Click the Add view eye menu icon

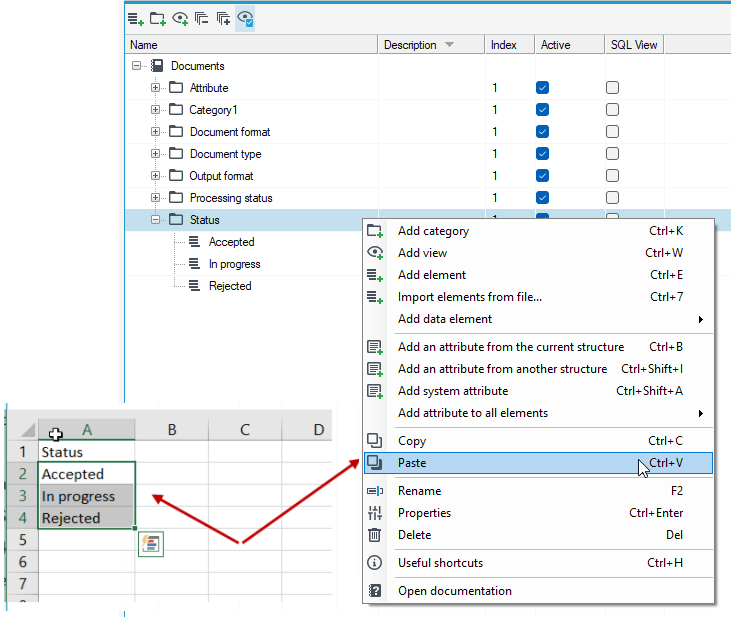tap(375, 253)
